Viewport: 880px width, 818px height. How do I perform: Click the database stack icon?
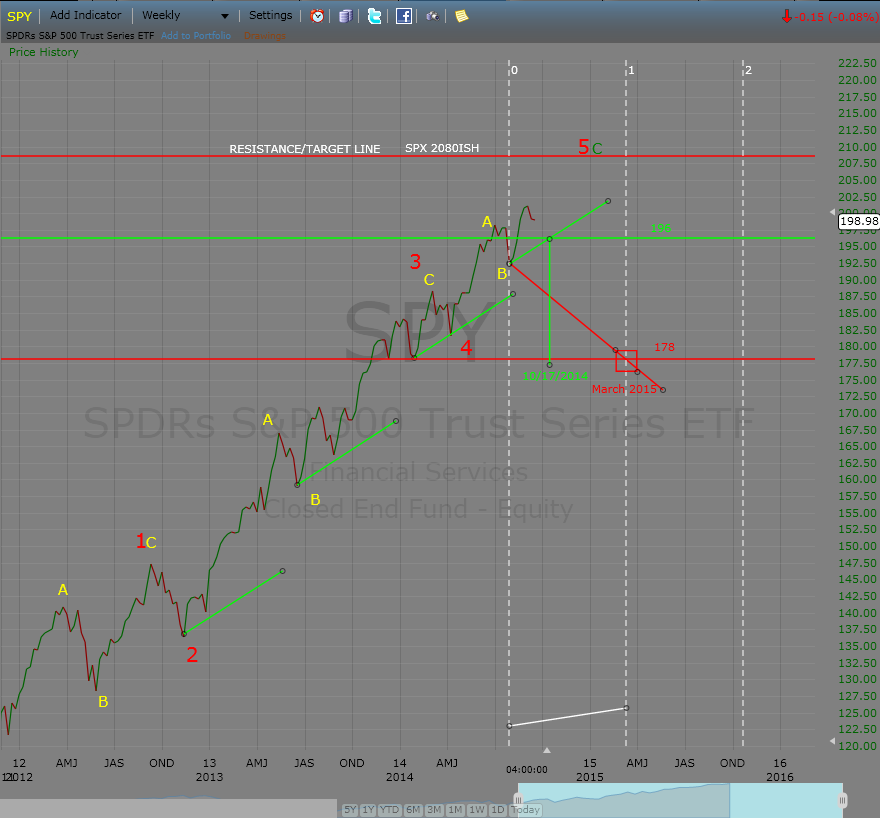click(346, 16)
